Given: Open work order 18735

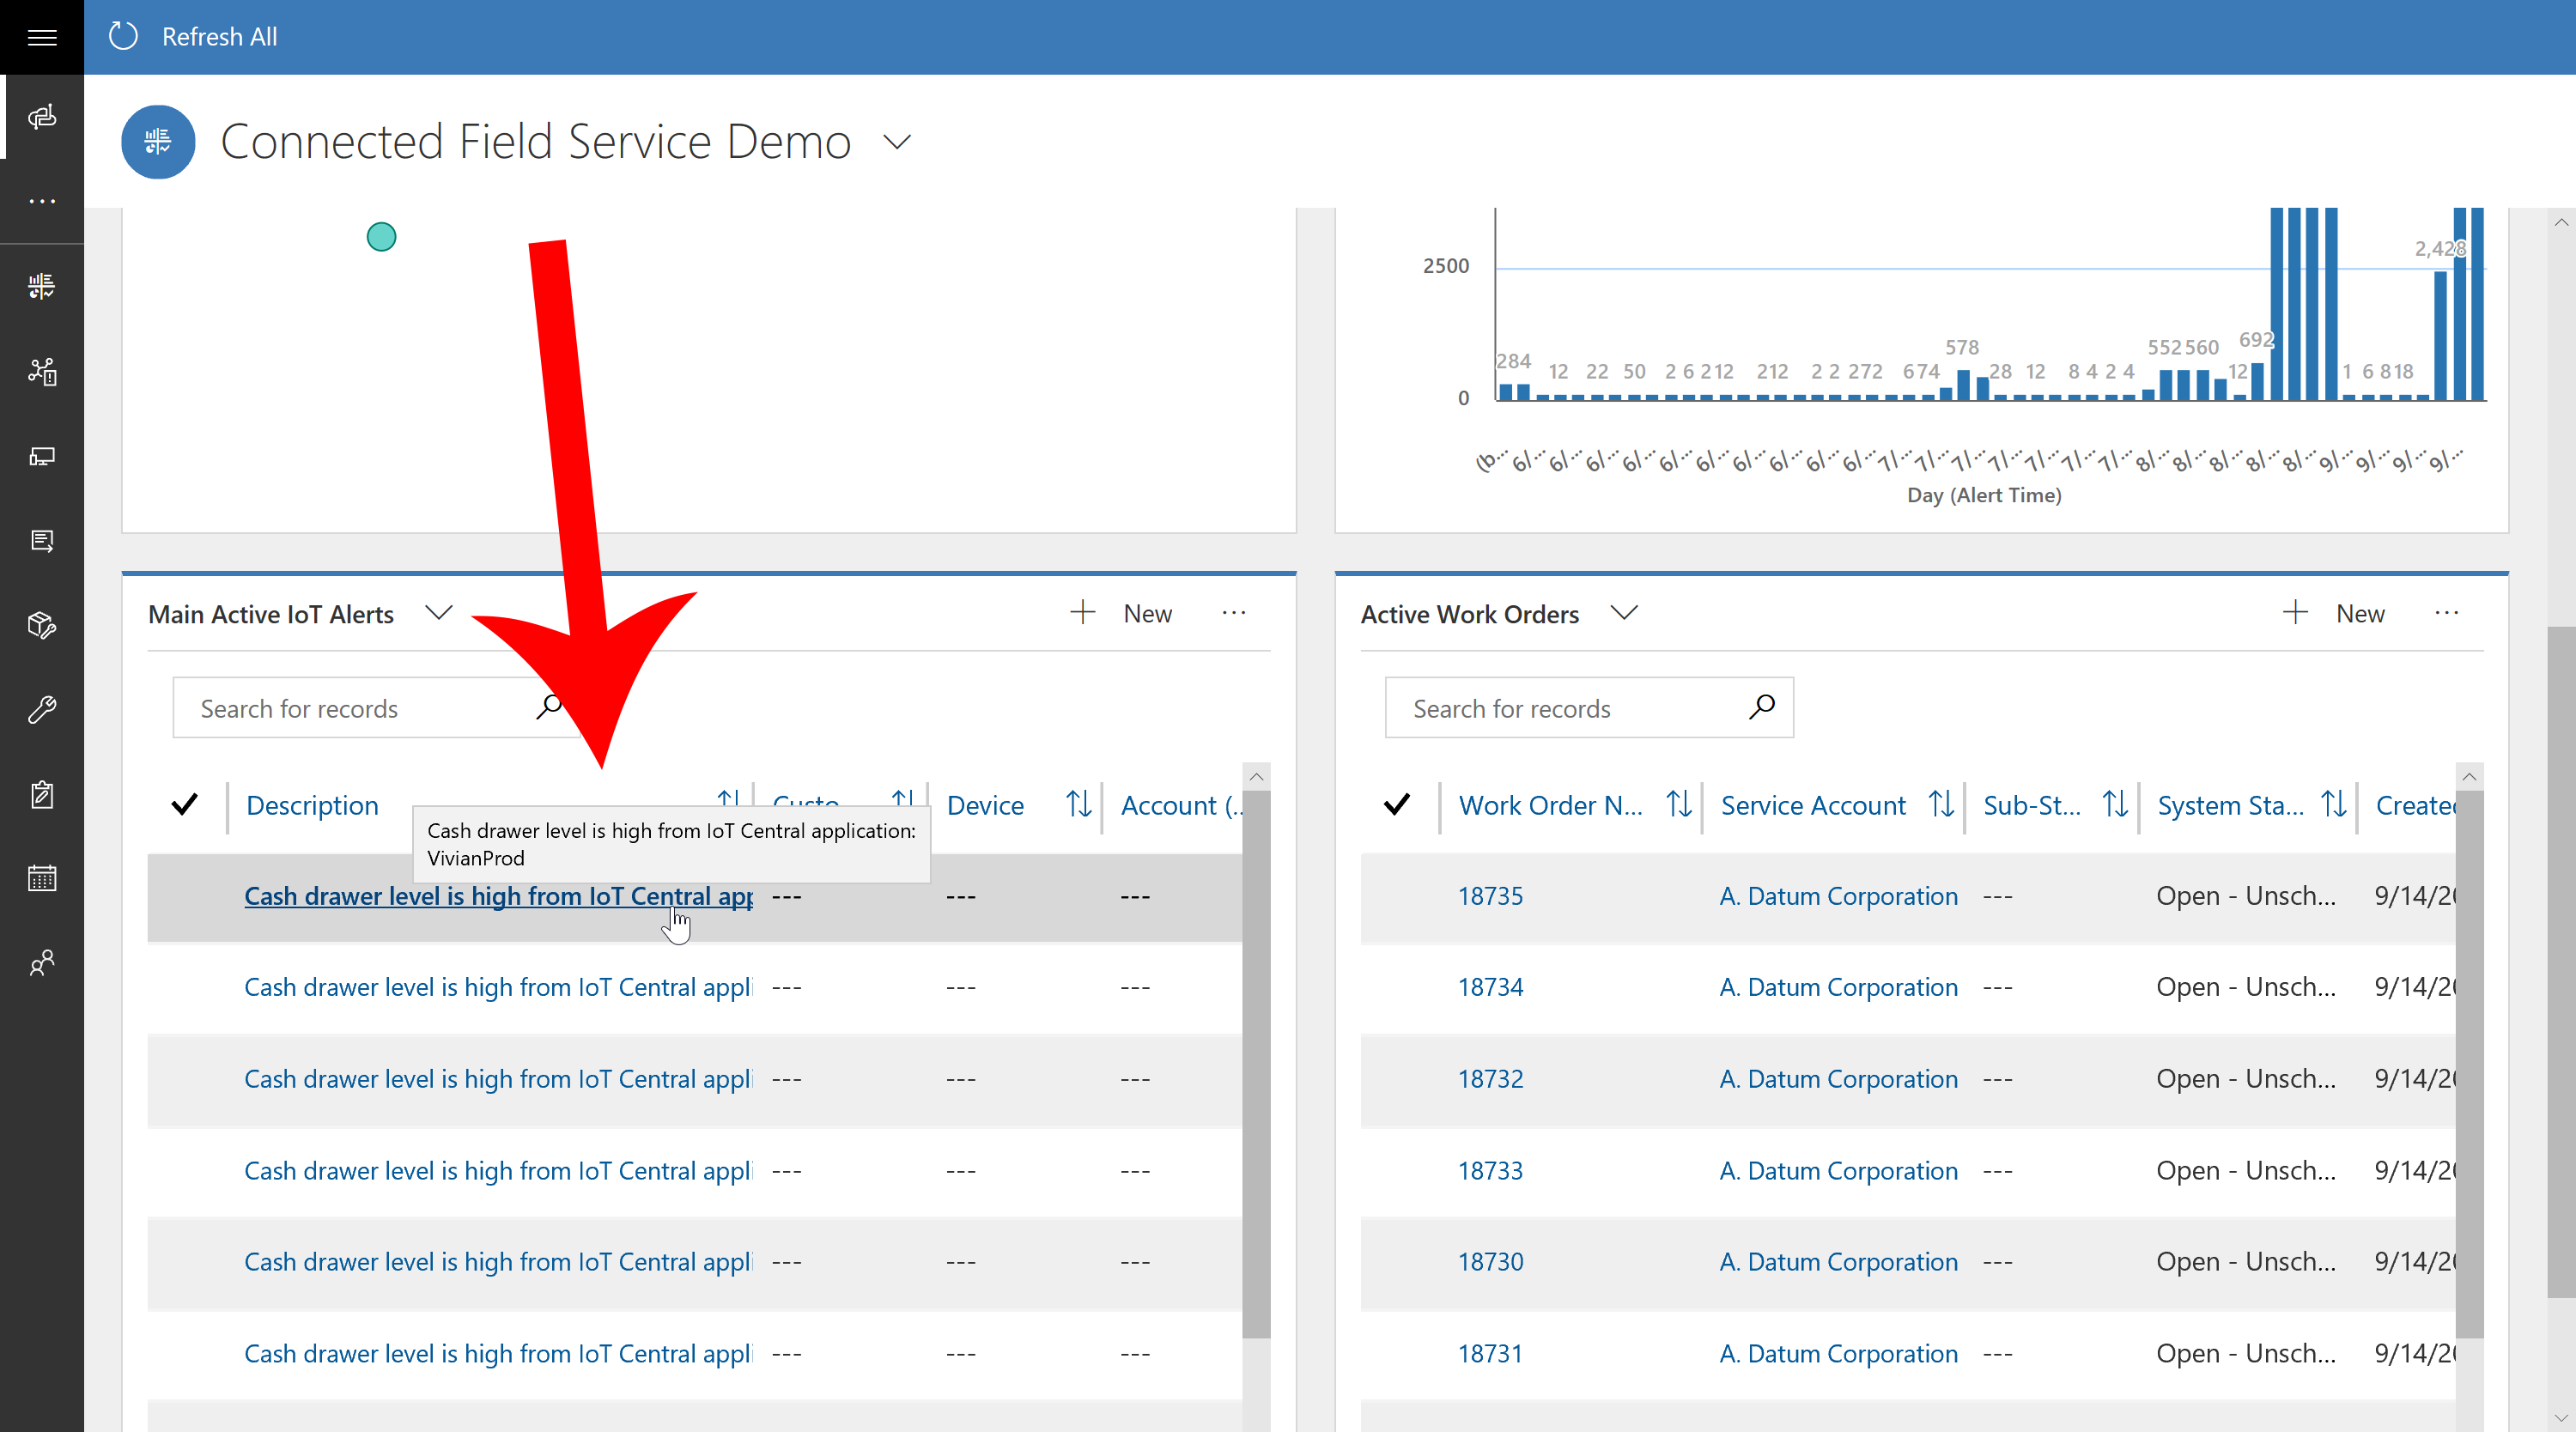Looking at the screenshot, I should [x=1490, y=896].
